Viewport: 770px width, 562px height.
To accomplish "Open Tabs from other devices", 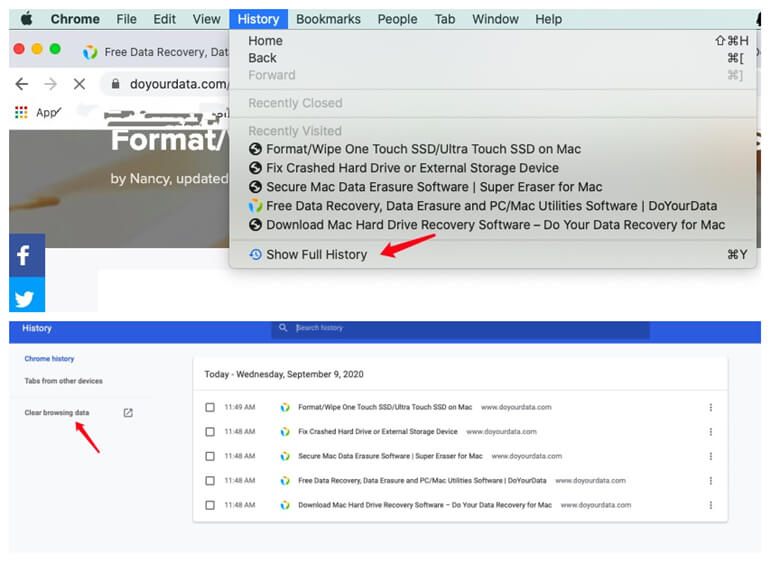I will tap(63, 381).
